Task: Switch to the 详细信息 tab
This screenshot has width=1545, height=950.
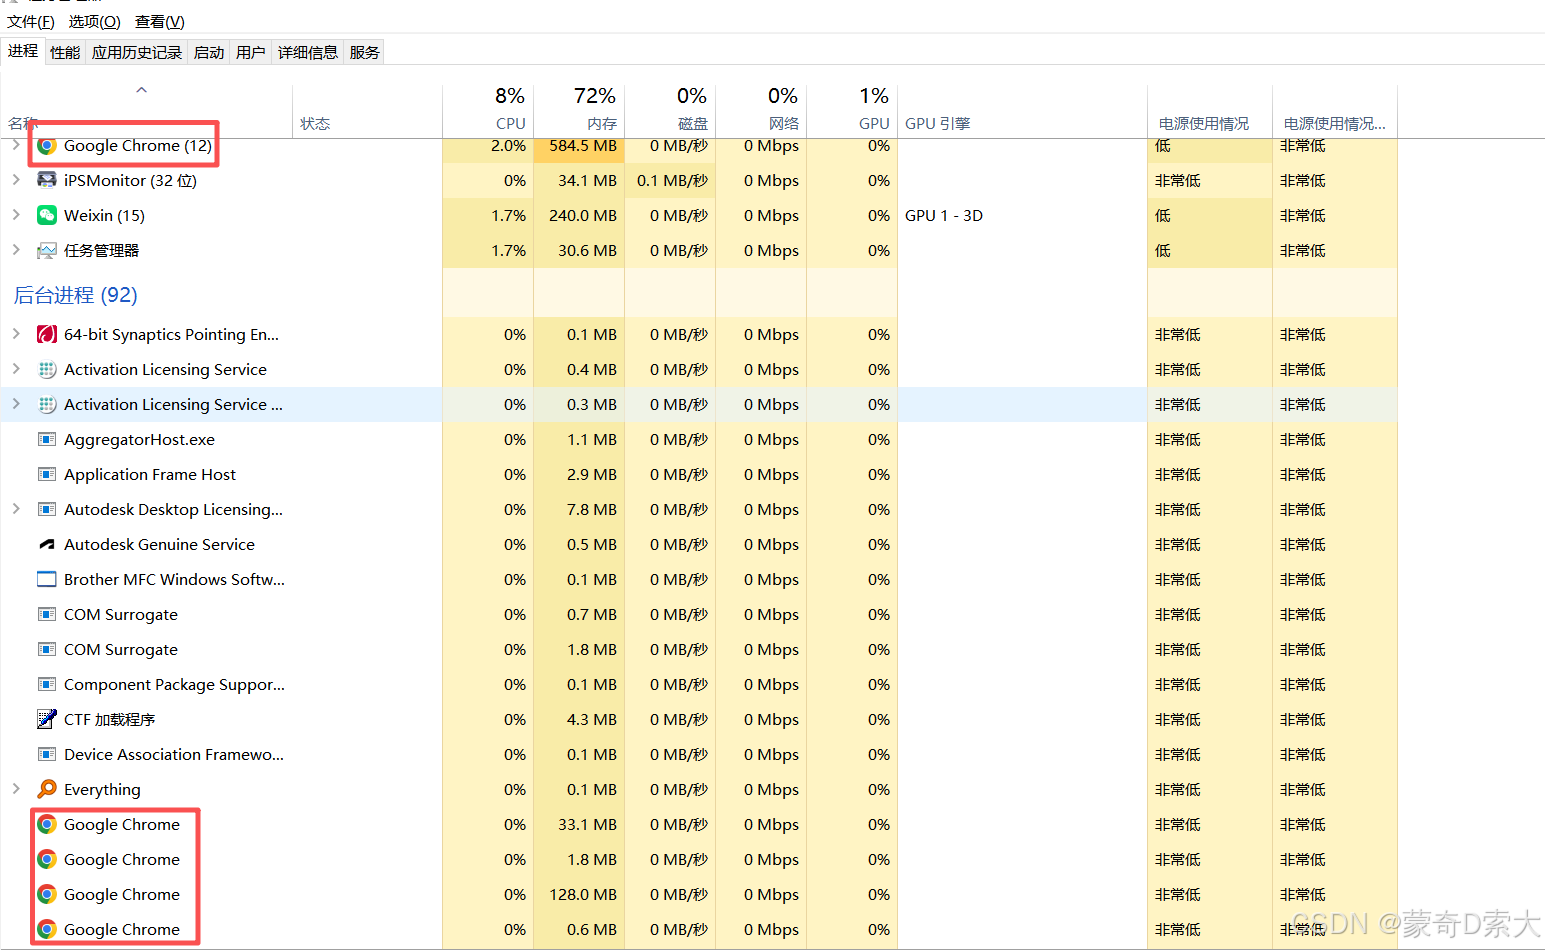Action: (308, 52)
